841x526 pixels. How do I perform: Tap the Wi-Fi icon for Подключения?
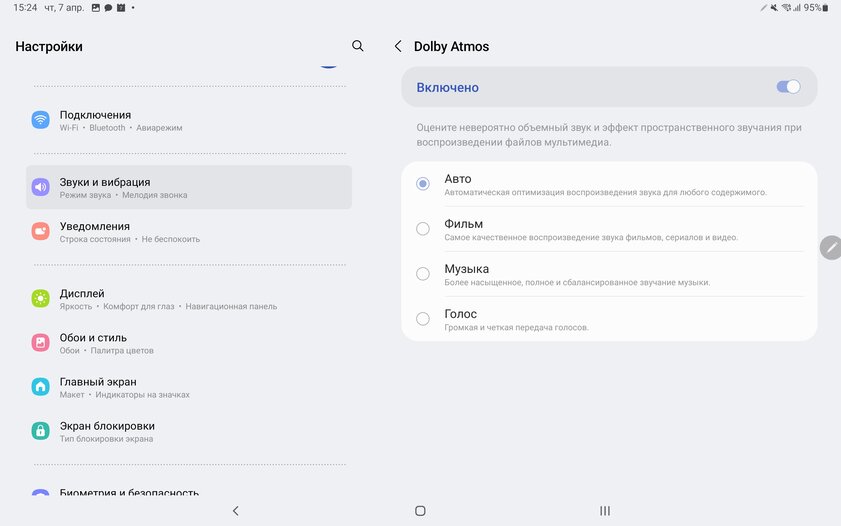pos(41,120)
